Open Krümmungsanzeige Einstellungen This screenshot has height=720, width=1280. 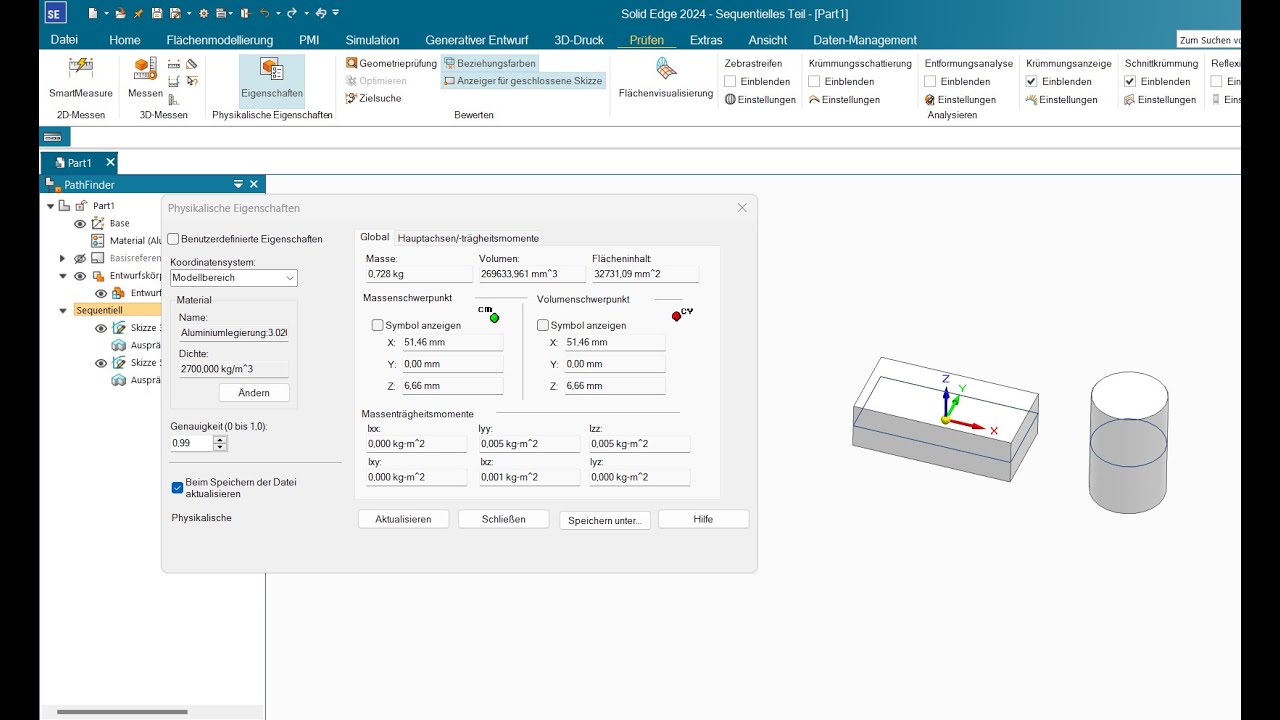coord(1061,100)
